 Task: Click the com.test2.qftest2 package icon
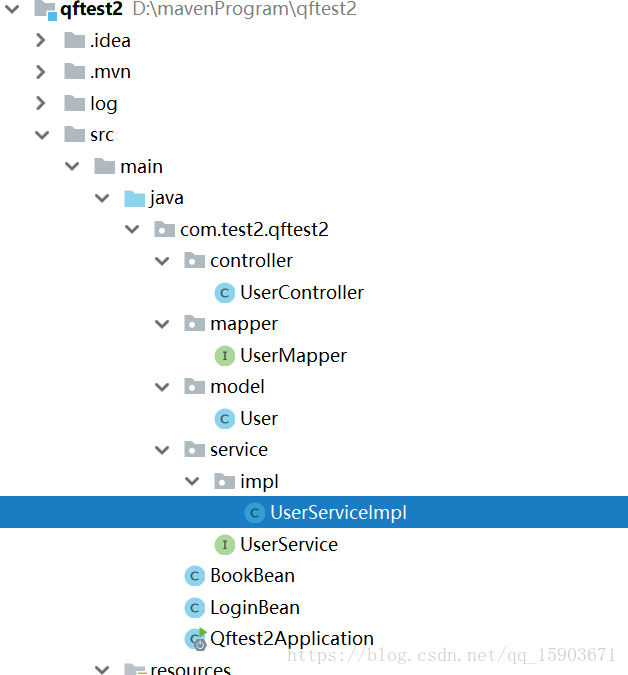(x=164, y=229)
